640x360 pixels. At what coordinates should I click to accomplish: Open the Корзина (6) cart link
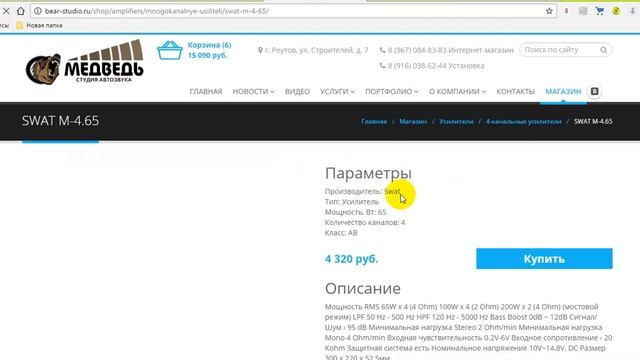[x=209, y=45]
